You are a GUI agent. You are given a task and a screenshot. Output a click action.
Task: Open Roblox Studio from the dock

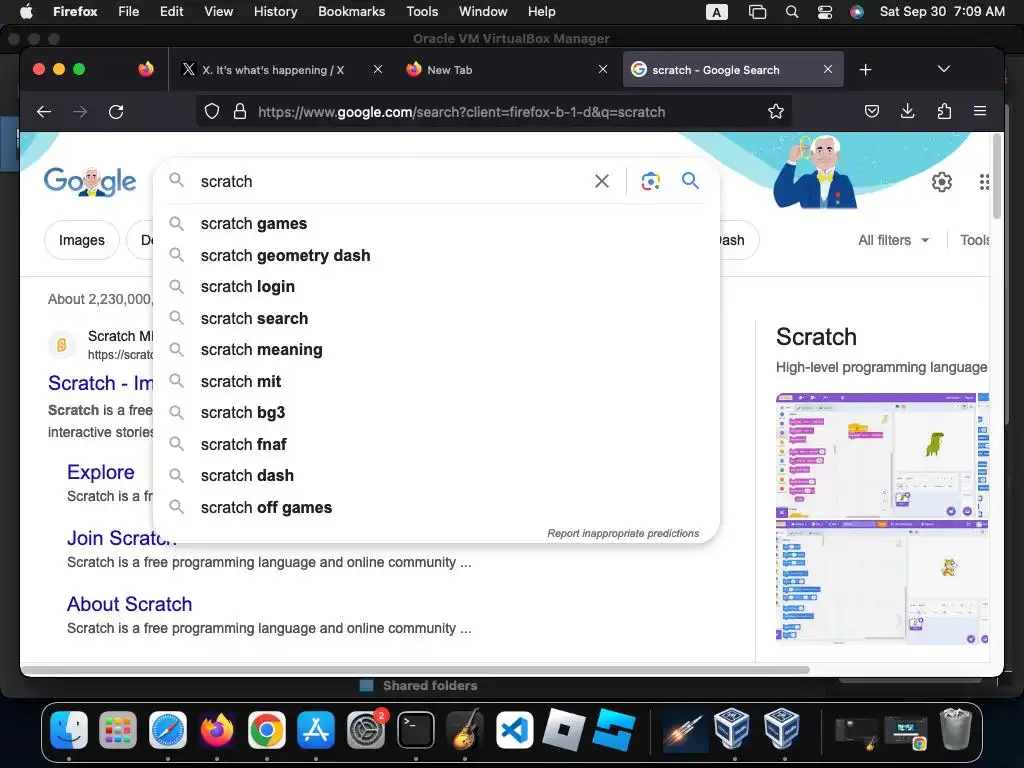point(614,729)
